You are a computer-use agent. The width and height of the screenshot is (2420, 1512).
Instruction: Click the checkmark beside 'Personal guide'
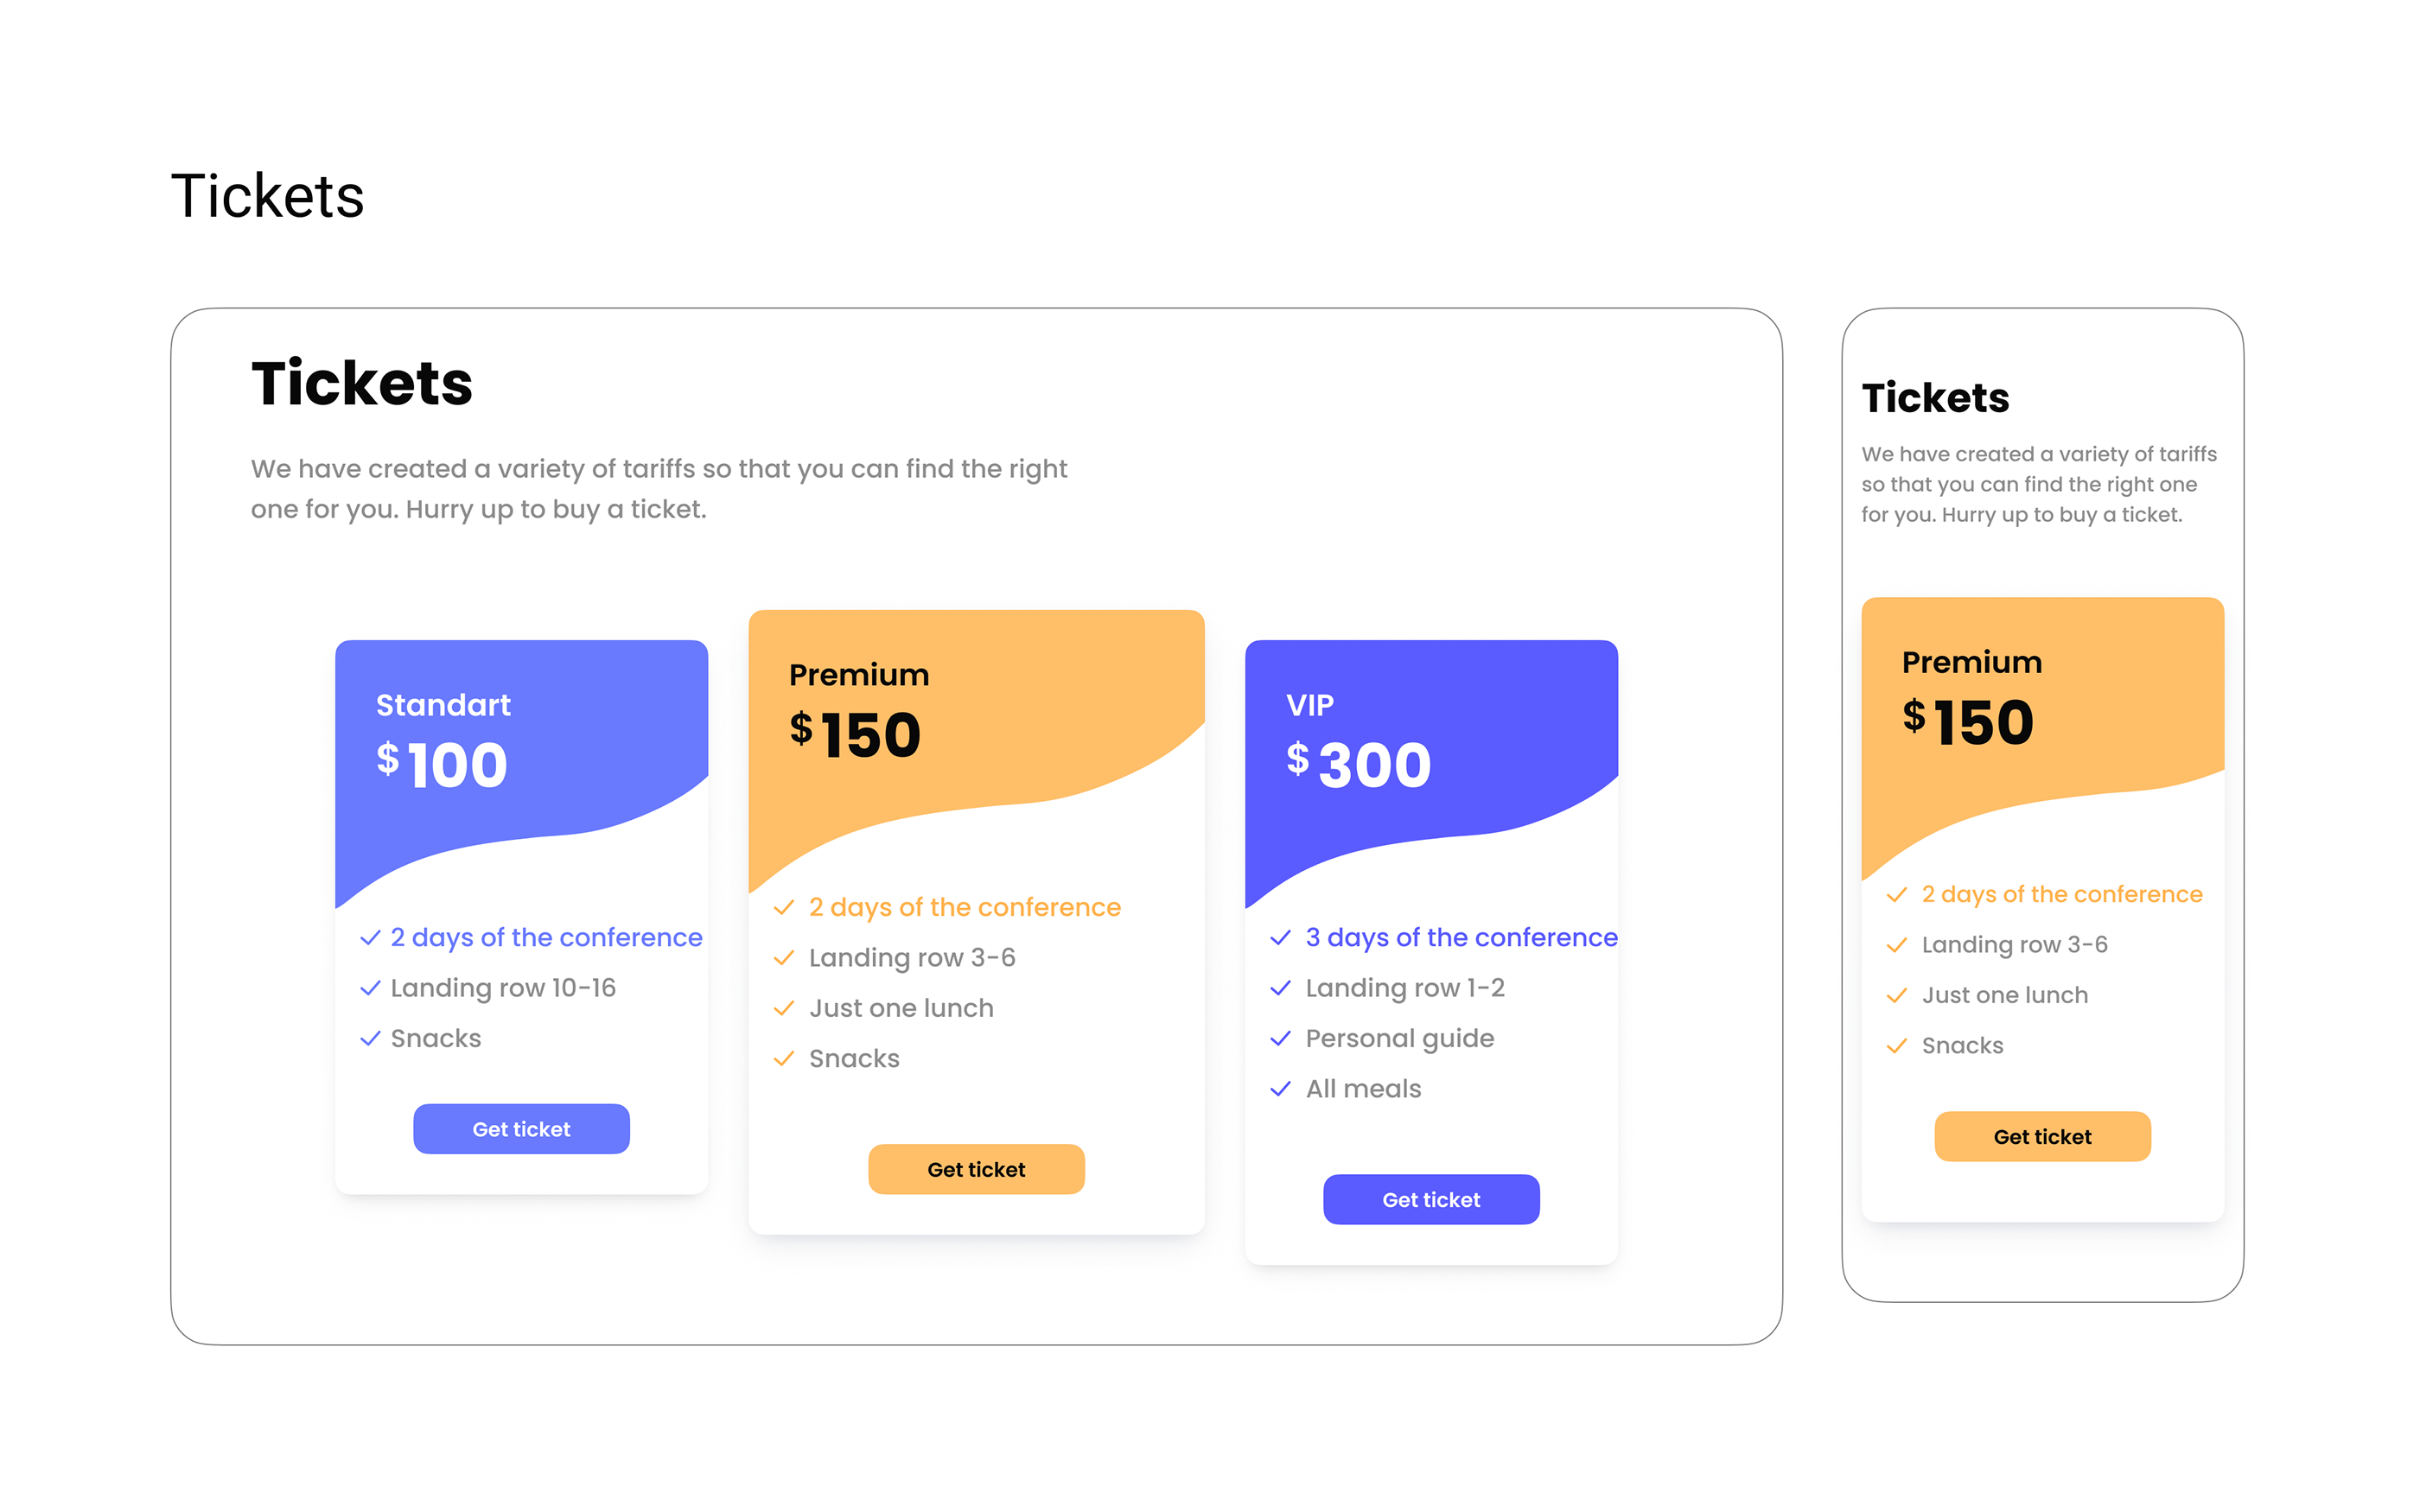coord(1280,1038)
